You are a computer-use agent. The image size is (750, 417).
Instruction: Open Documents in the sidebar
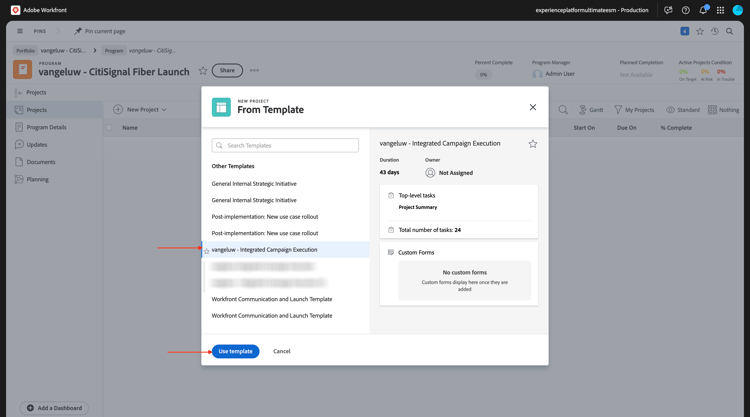41,162
